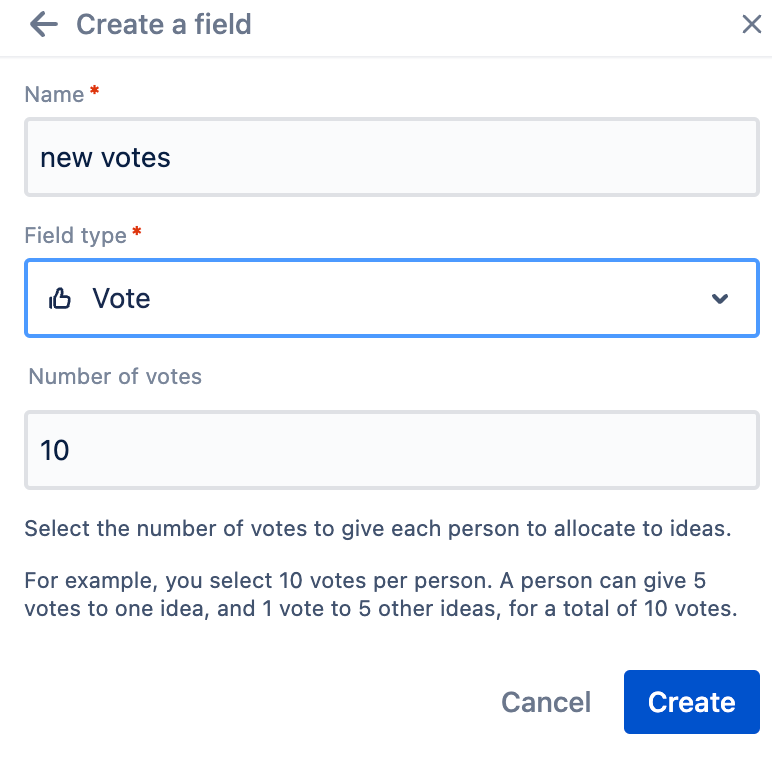Click the red asterisk beside Name

pyautogui.click(x=94, y=91)
